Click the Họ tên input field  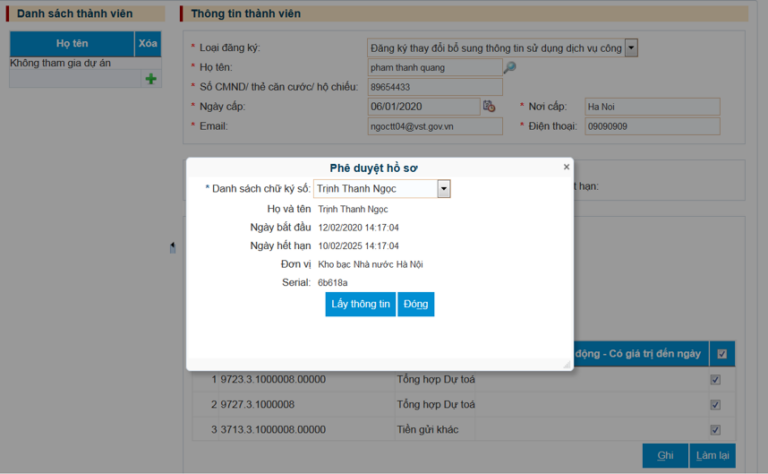pyautogui.click(x=435, y=67)
